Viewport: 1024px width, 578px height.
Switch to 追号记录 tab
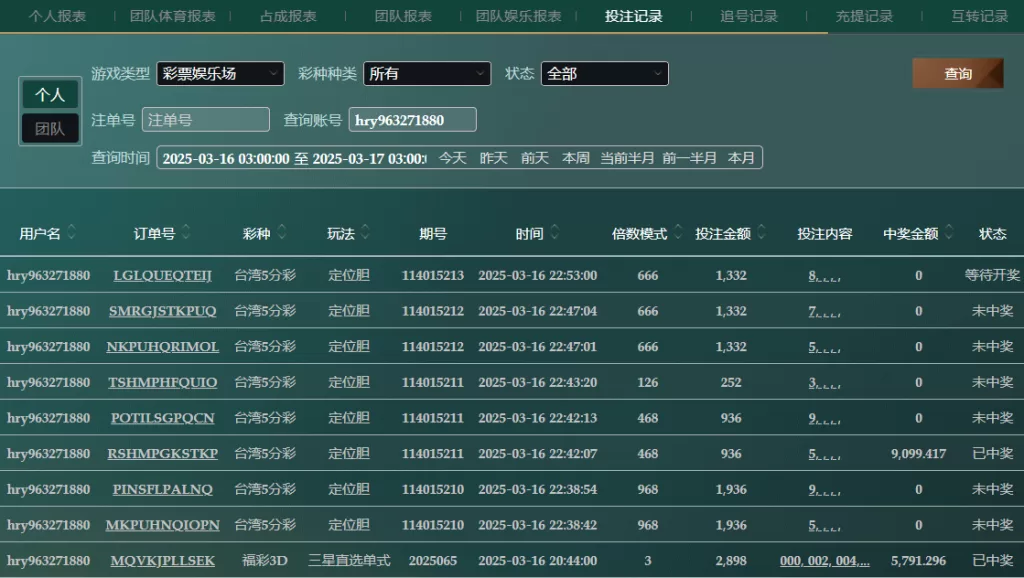point(749,16)
